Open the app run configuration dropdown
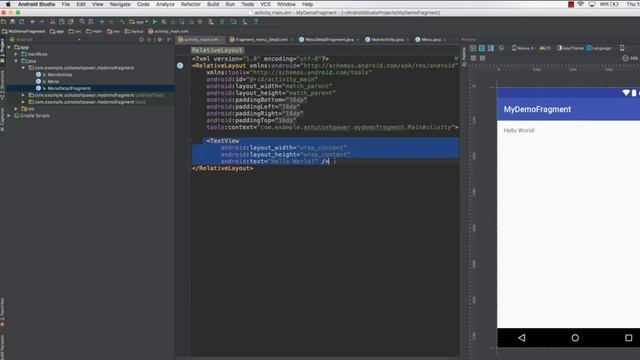Image resolution: width=640 pixels, height=360 pixels. click(138, 22)
